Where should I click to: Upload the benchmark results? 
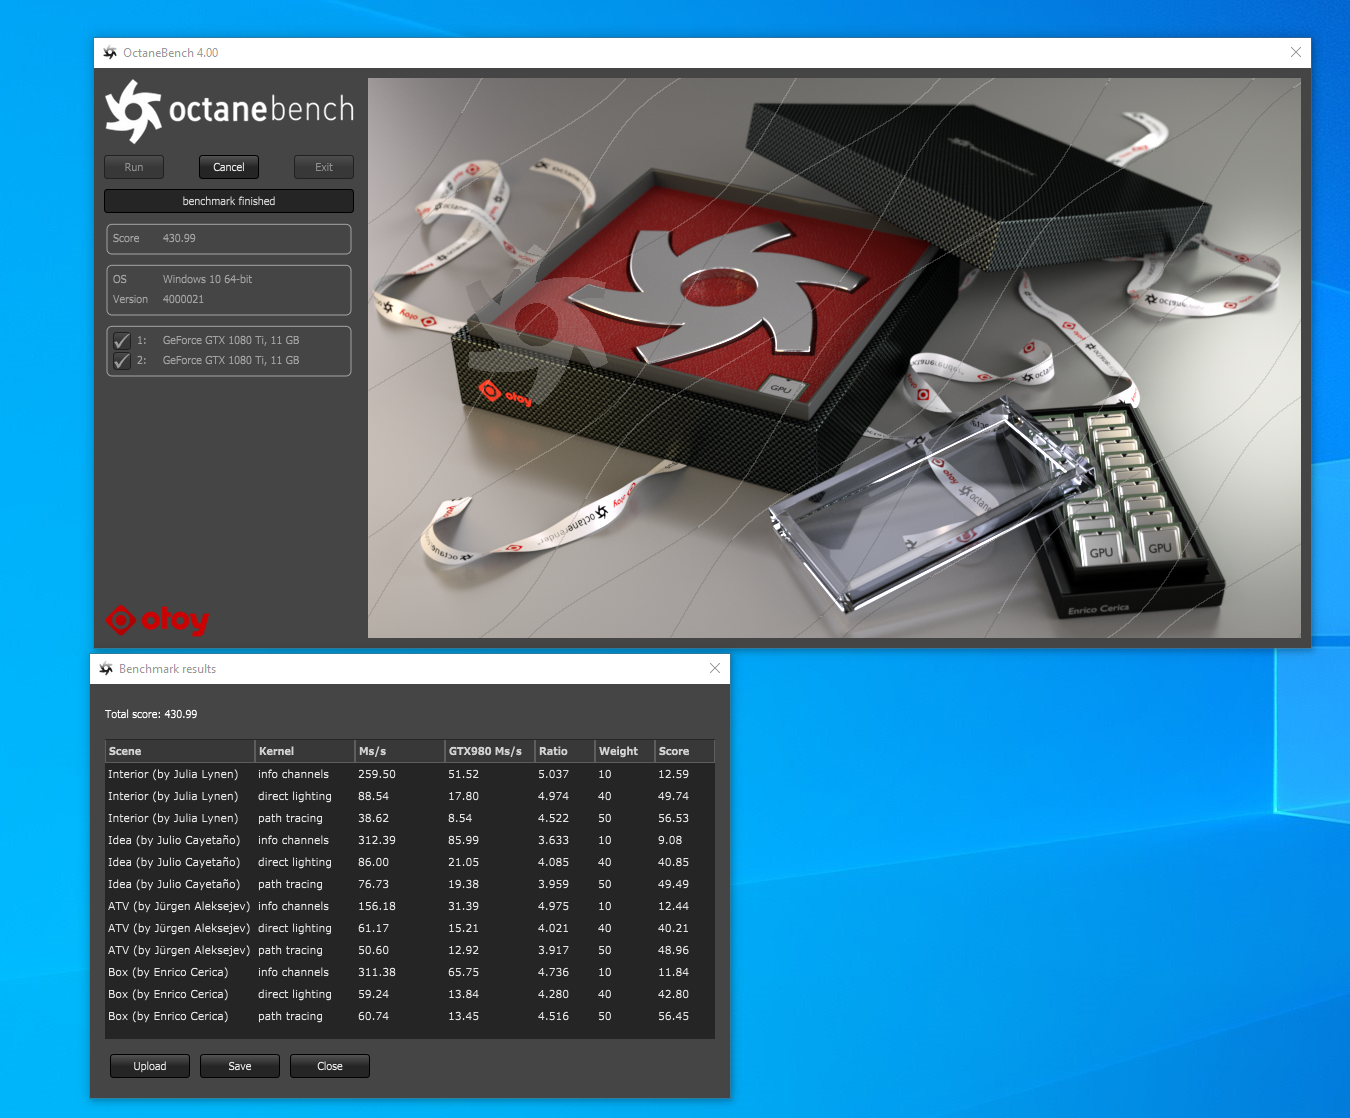click(x=150, y=1066)
